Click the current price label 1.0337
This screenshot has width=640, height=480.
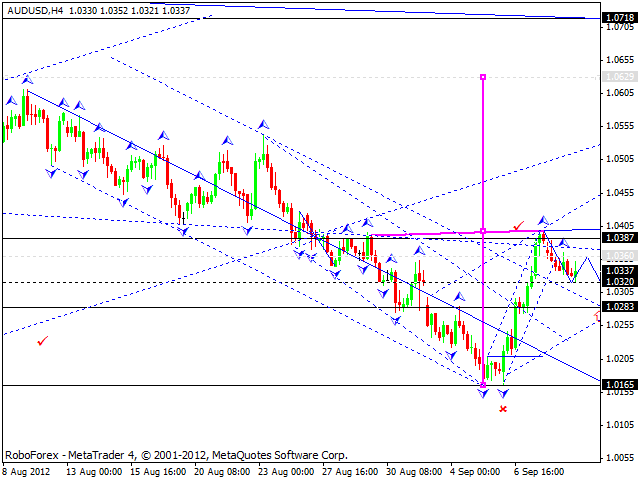(620, 271)
